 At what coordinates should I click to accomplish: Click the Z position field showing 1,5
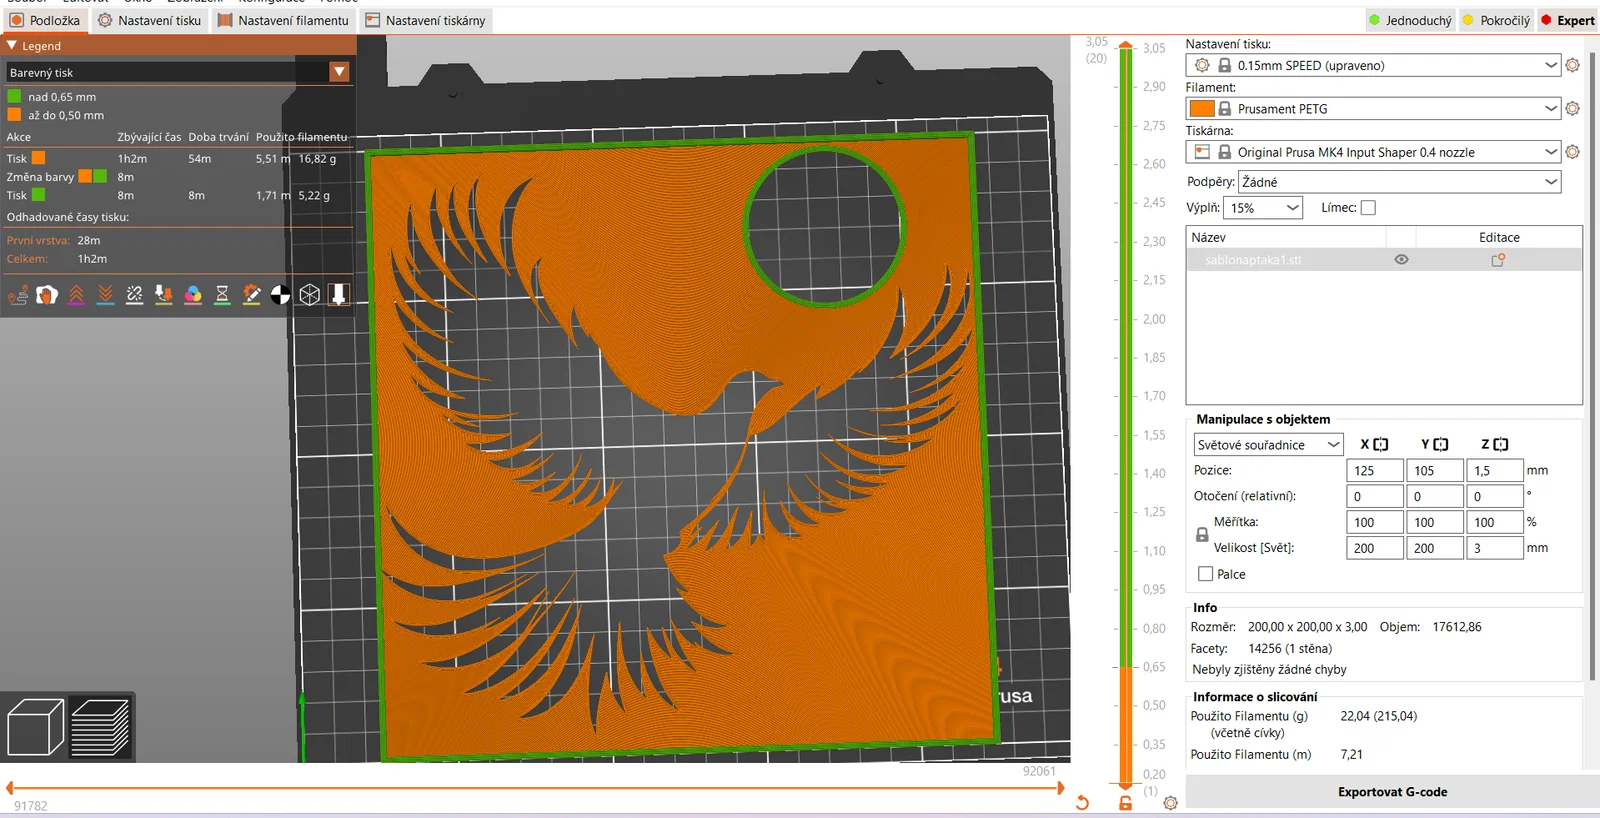[1495, 470]
